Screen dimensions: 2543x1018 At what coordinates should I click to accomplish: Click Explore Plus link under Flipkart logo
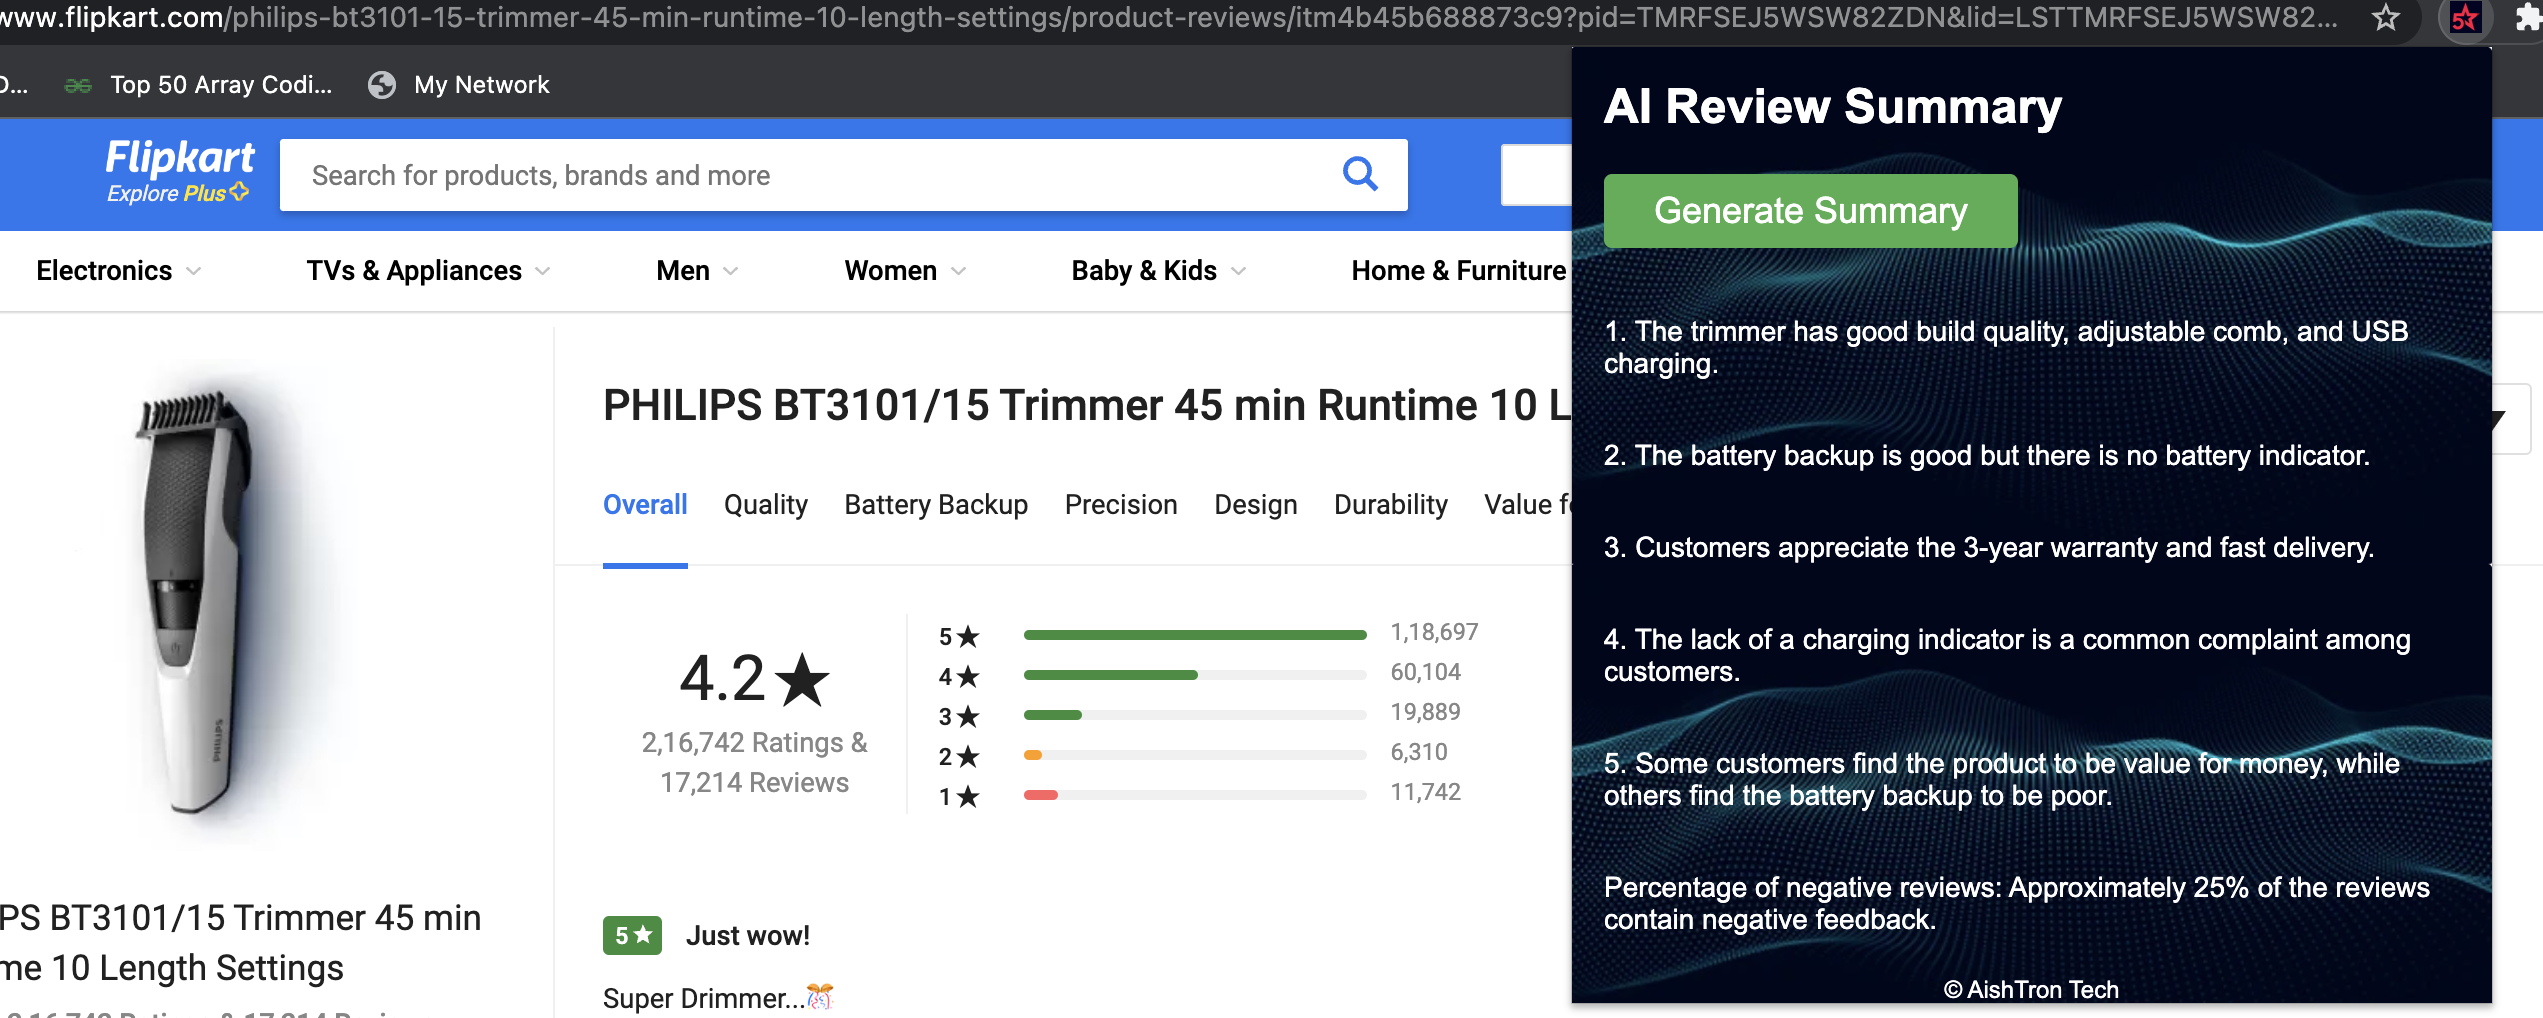coord(177,193)
